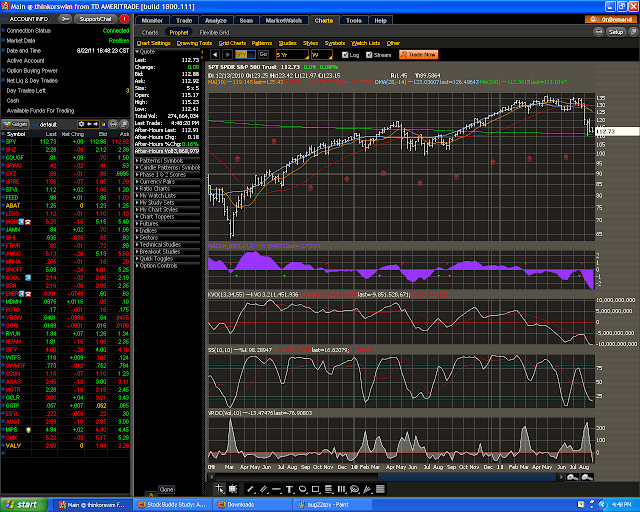Click the Clone button
The width and height of the screenshot is (640, 512).
(x=166, y=489)
